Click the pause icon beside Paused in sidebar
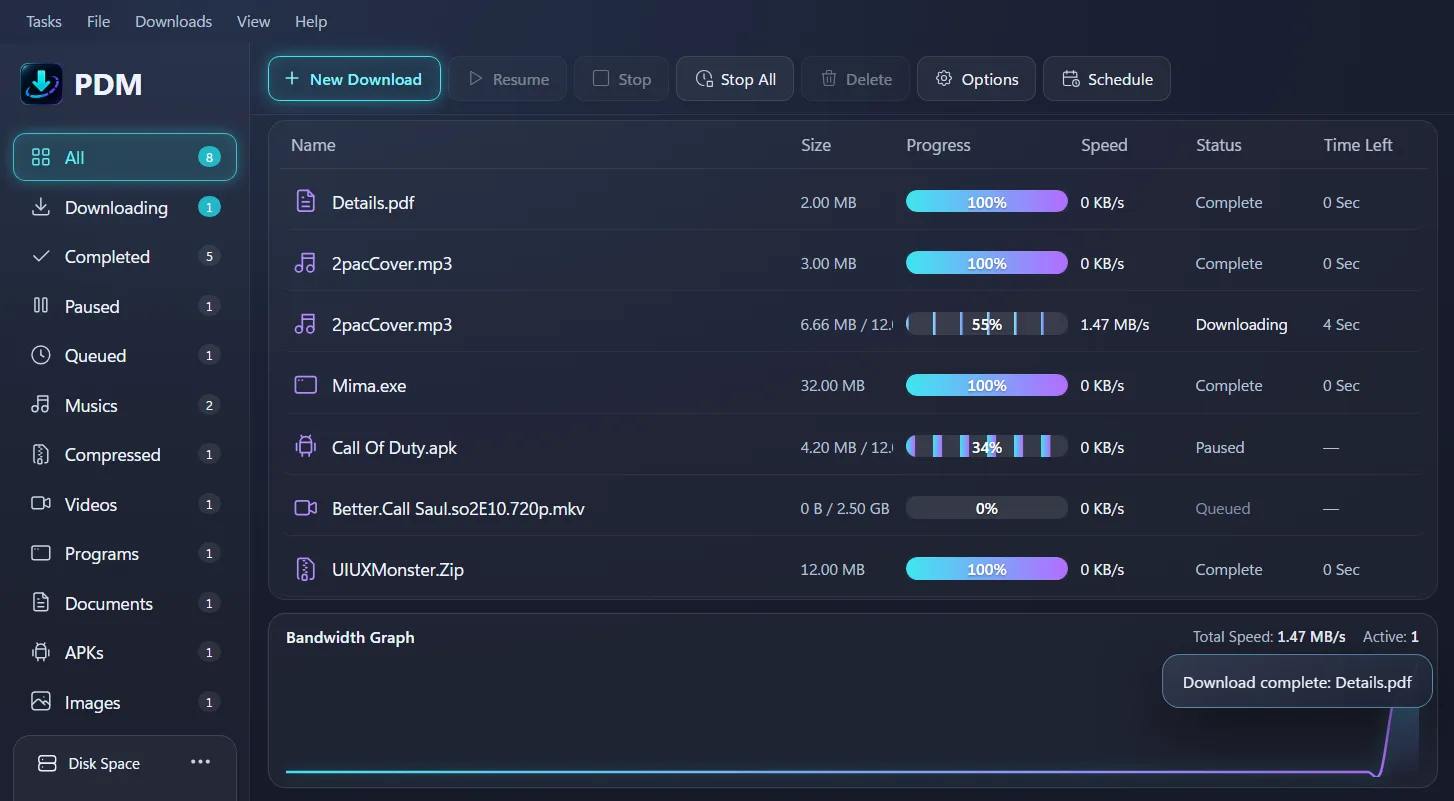Image resolution: width=1454 pixels, height=801 pixels. click(x=41, y=306)
